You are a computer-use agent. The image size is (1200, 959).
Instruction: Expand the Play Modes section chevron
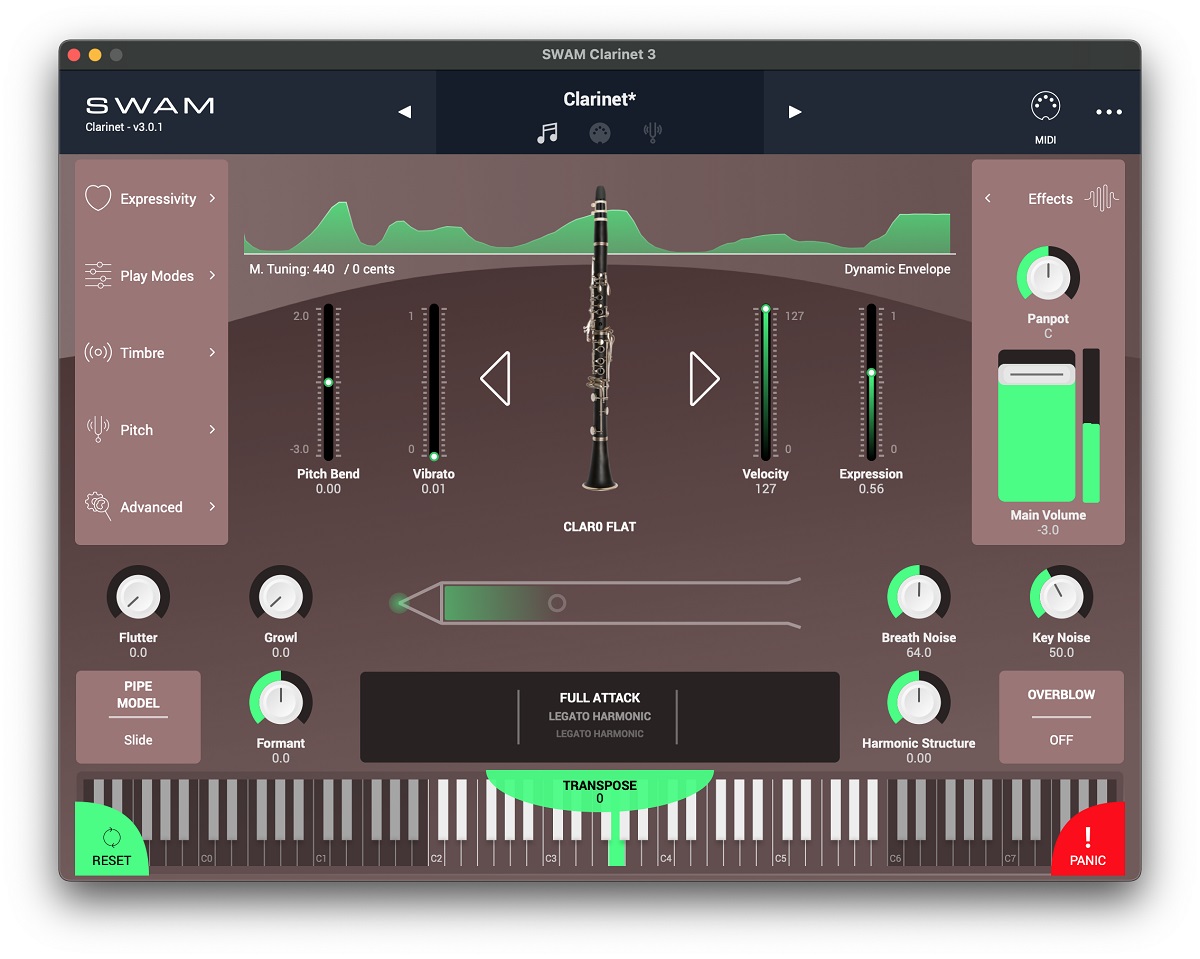[x=212, y=275]
